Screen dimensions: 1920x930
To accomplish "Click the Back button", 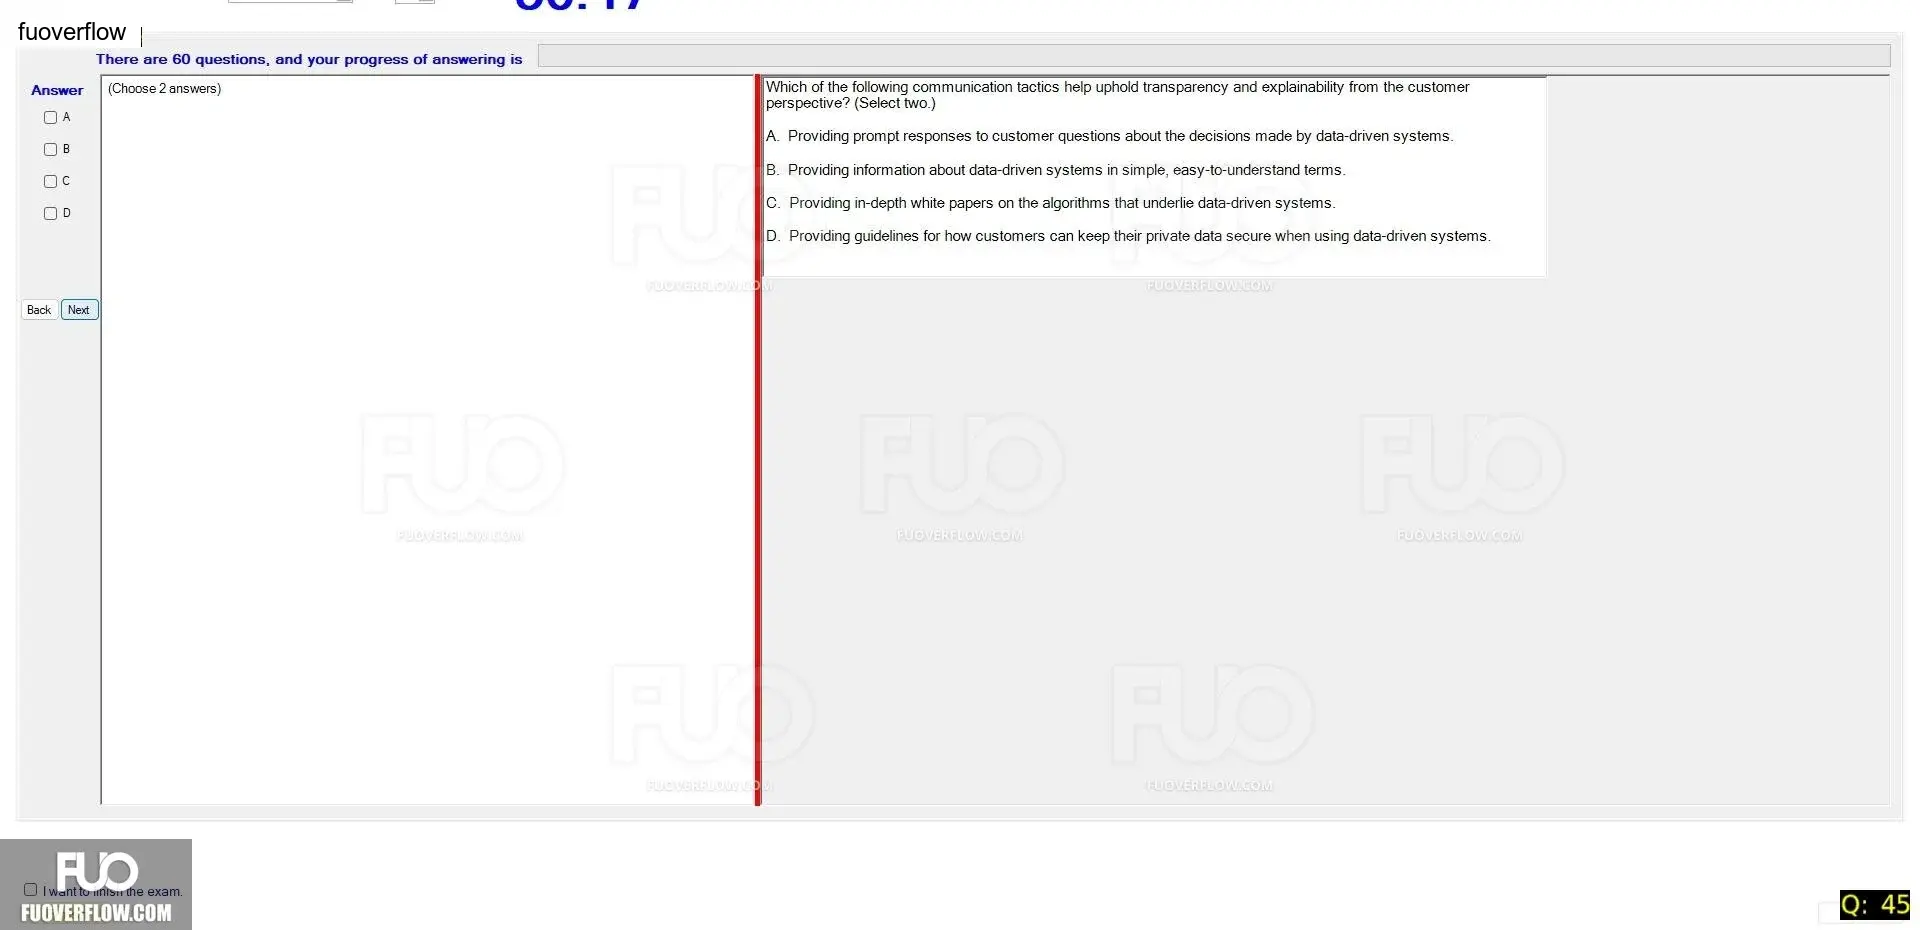I will pyautogui.click(x=39, y=310).
